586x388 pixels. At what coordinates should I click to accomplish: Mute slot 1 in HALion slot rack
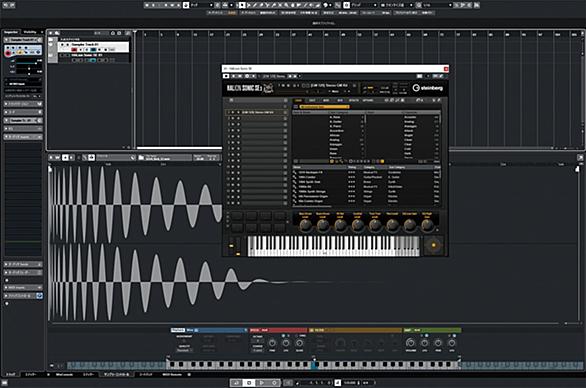(233, 112)
